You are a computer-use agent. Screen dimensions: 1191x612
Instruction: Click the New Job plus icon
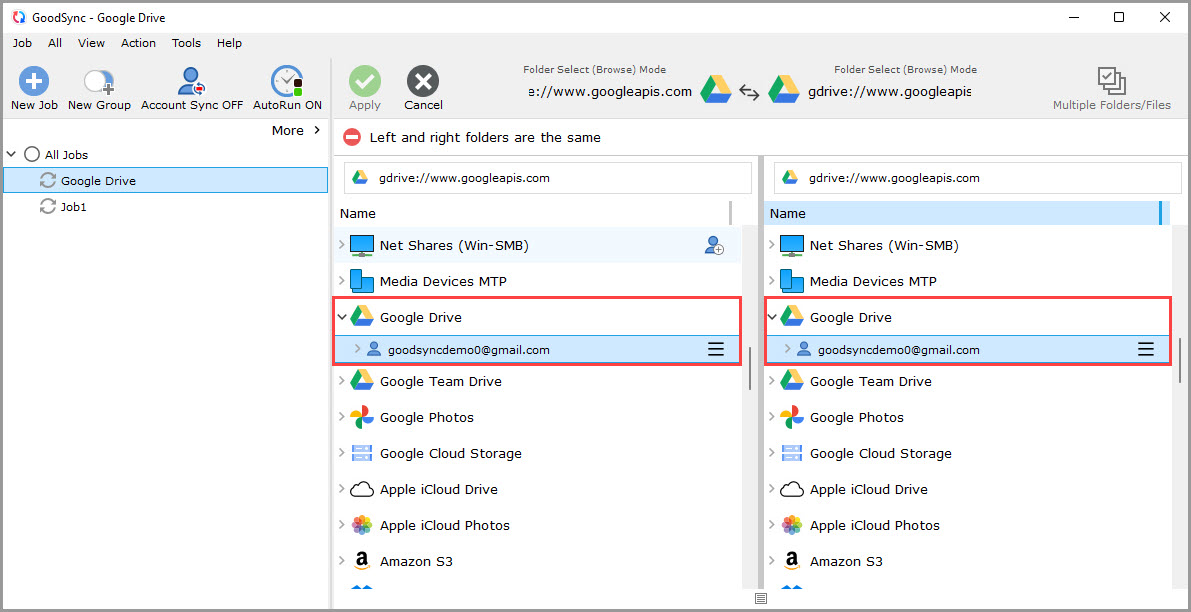click(x=34, y=82)
